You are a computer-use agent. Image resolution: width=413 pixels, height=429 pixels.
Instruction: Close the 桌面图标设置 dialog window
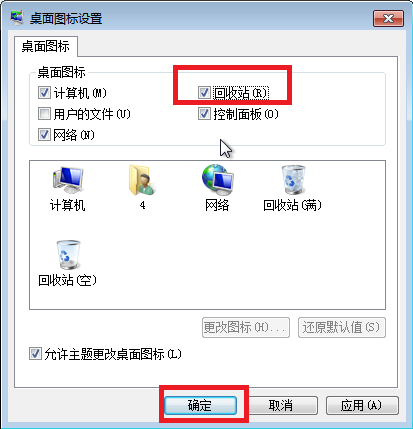(388, 18)
